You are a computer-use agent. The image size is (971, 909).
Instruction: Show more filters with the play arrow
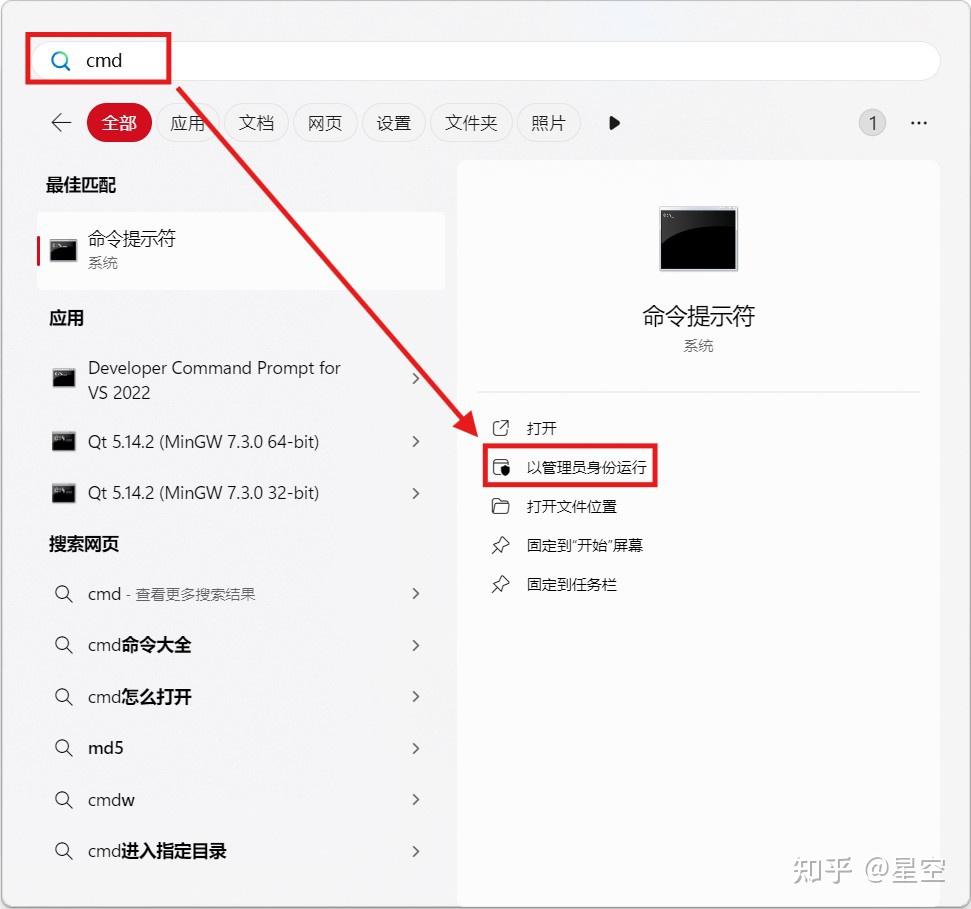(x=614, y=123)
